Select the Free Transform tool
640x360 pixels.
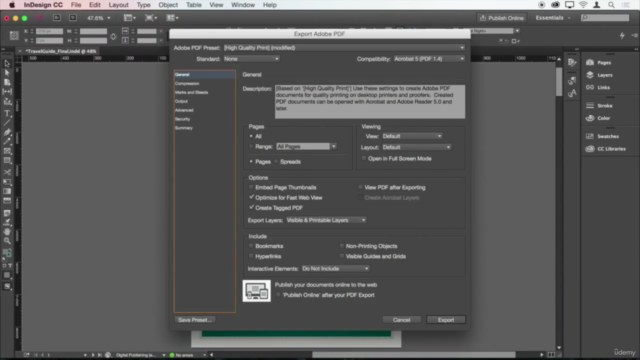[7, 182]
